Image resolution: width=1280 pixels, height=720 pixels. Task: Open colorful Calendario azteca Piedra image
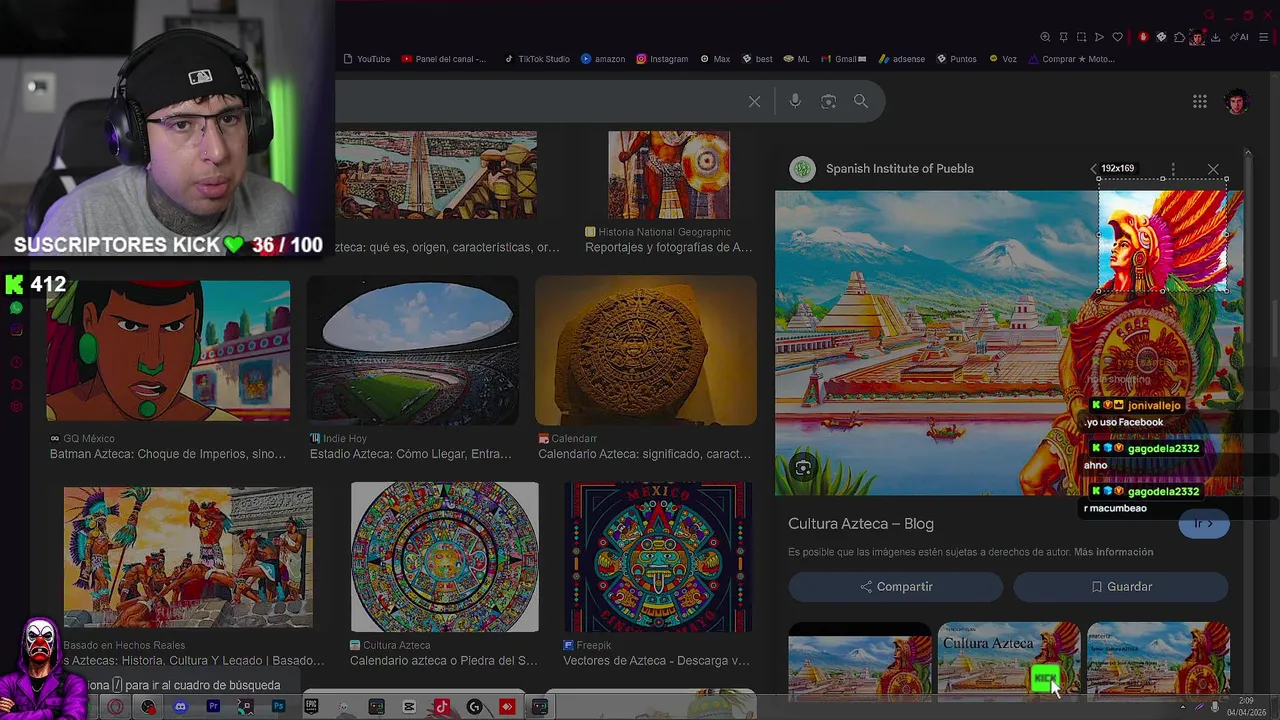445,557
